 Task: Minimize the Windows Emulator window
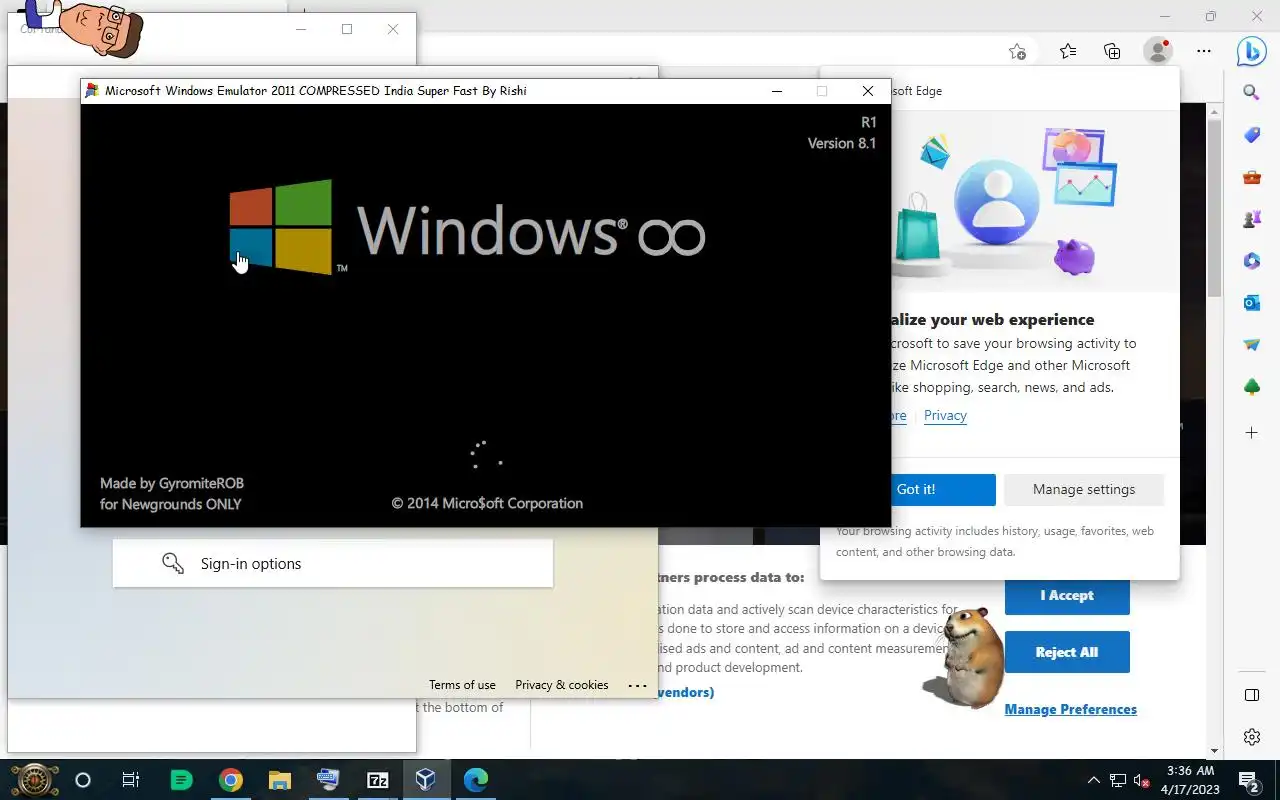(777, 91)
